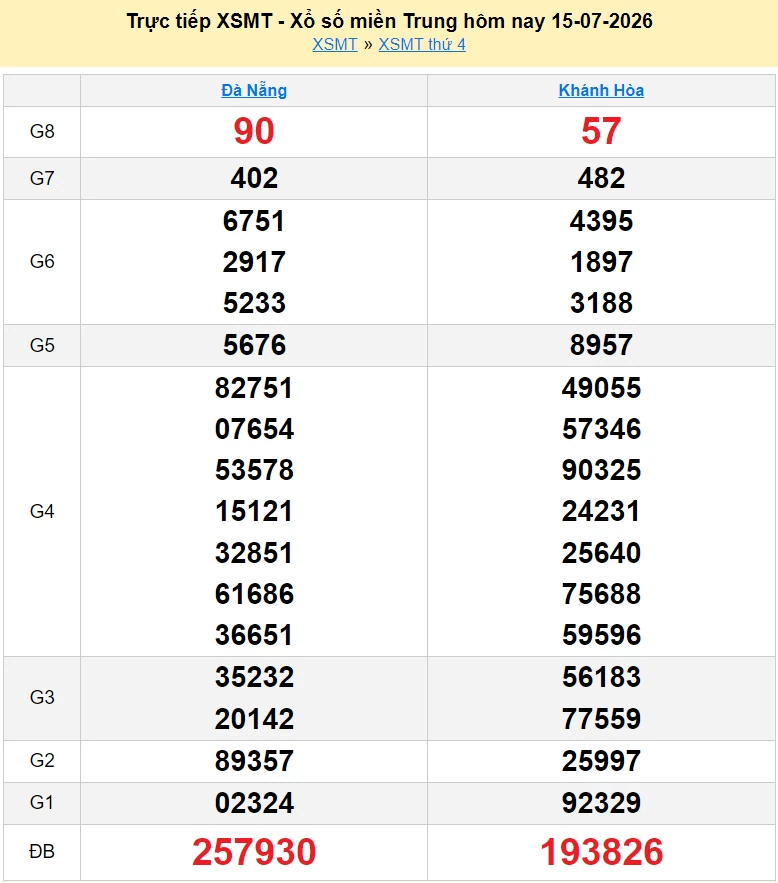Select Khánh Hòa special prize 193826
Viewport: 778px width, 883px height.
pyautogui.click(x=601, y=851)
